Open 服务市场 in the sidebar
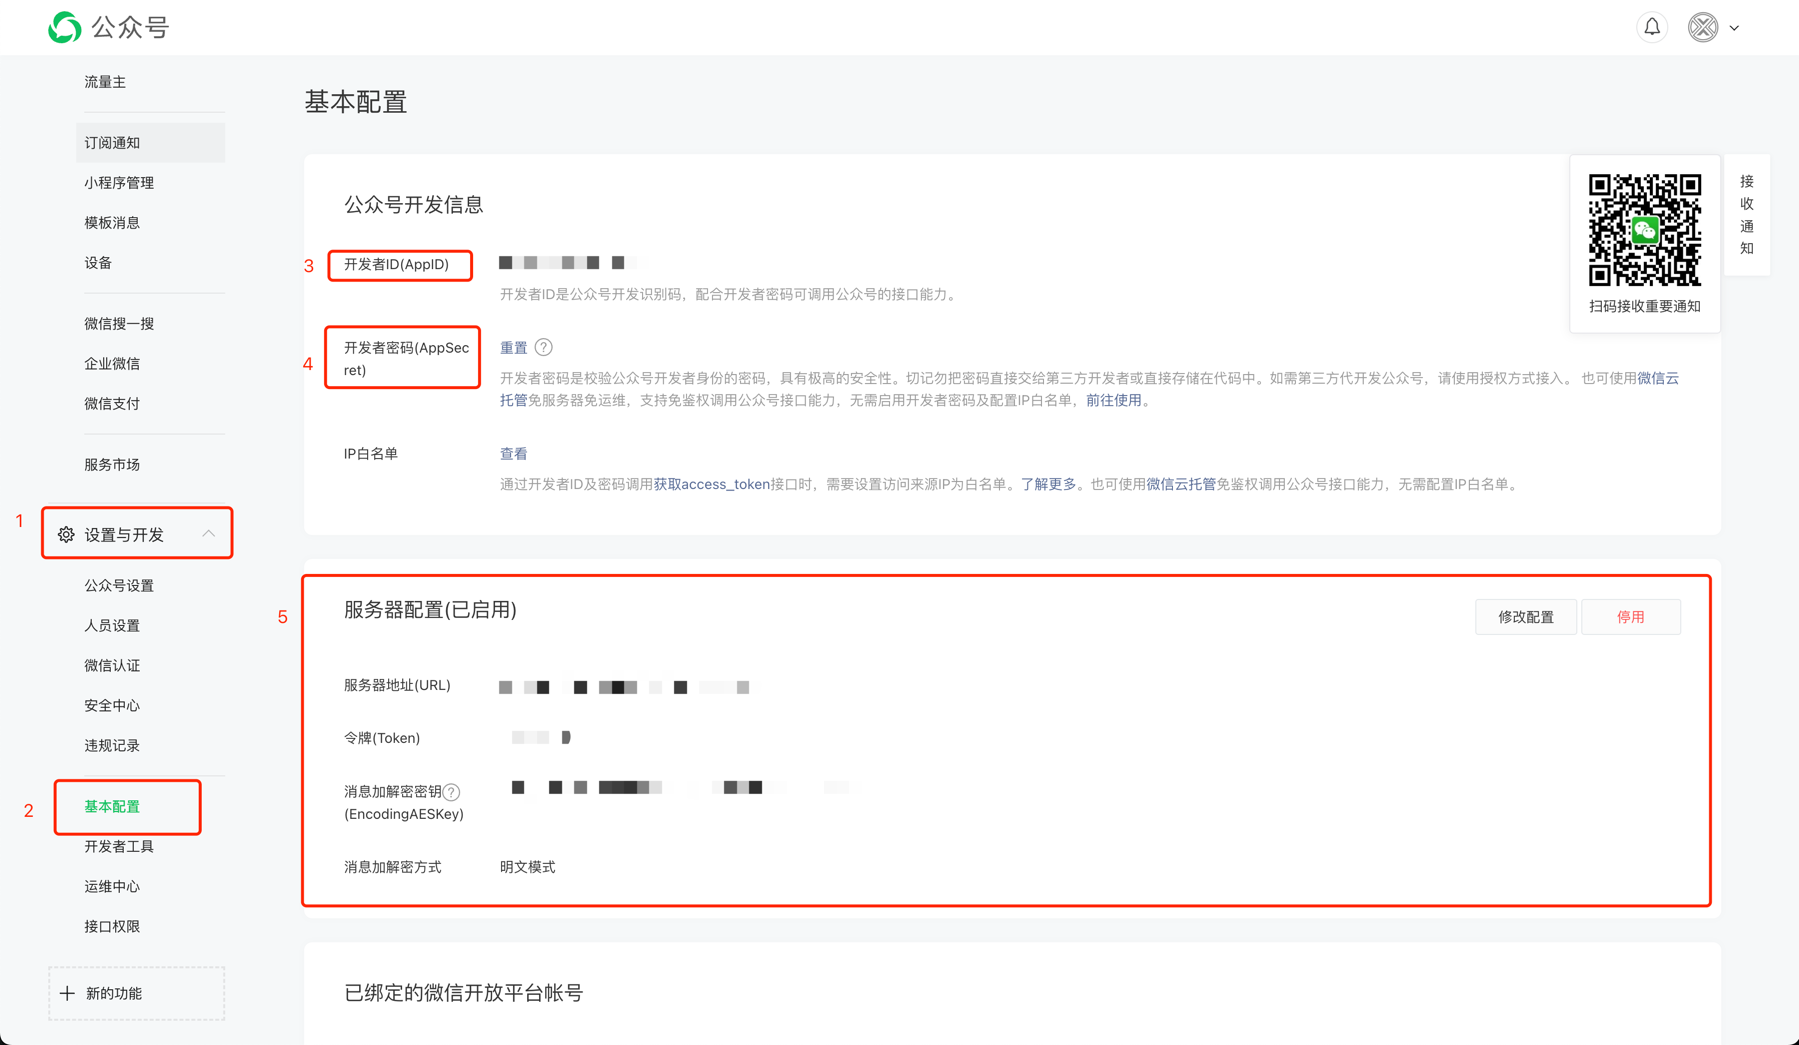Image resolution: width=1799 pixels, height=1045 pixels. coord(112,465)
